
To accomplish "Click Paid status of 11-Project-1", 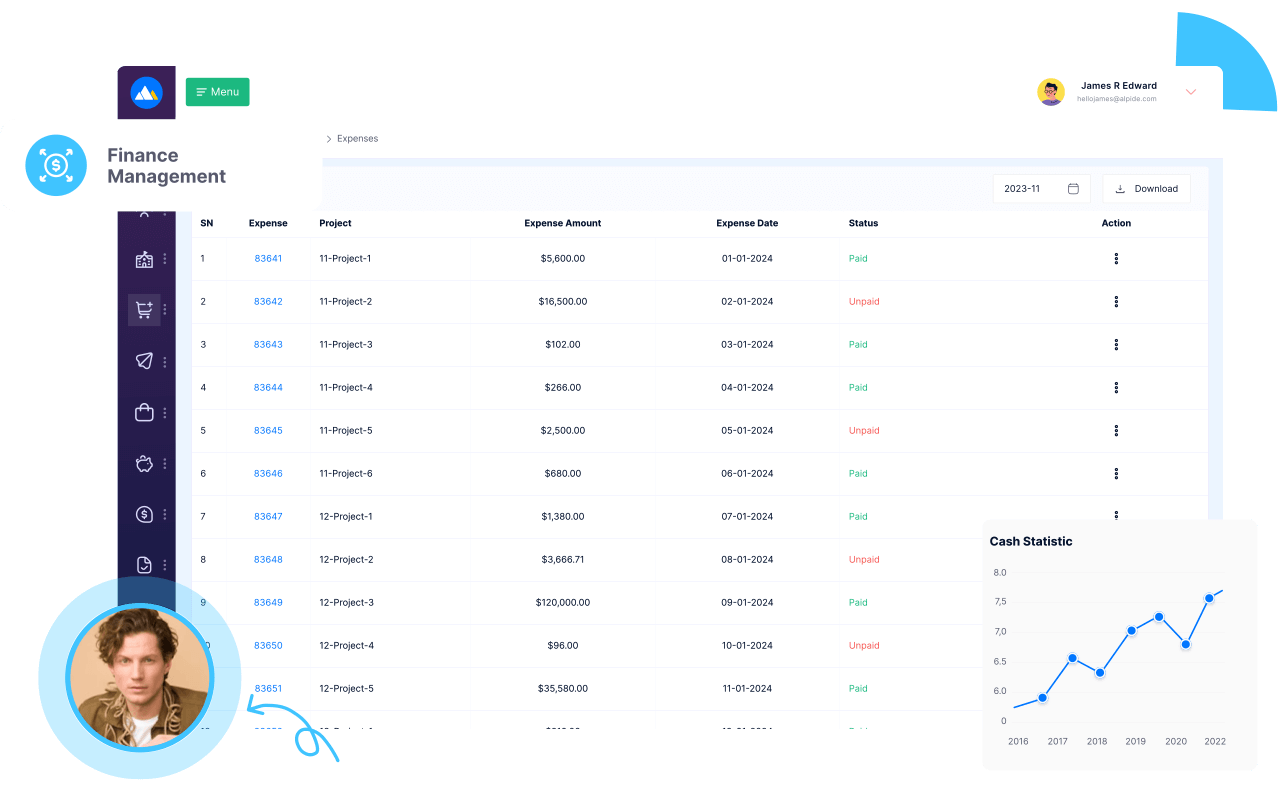I will (858, 258).
